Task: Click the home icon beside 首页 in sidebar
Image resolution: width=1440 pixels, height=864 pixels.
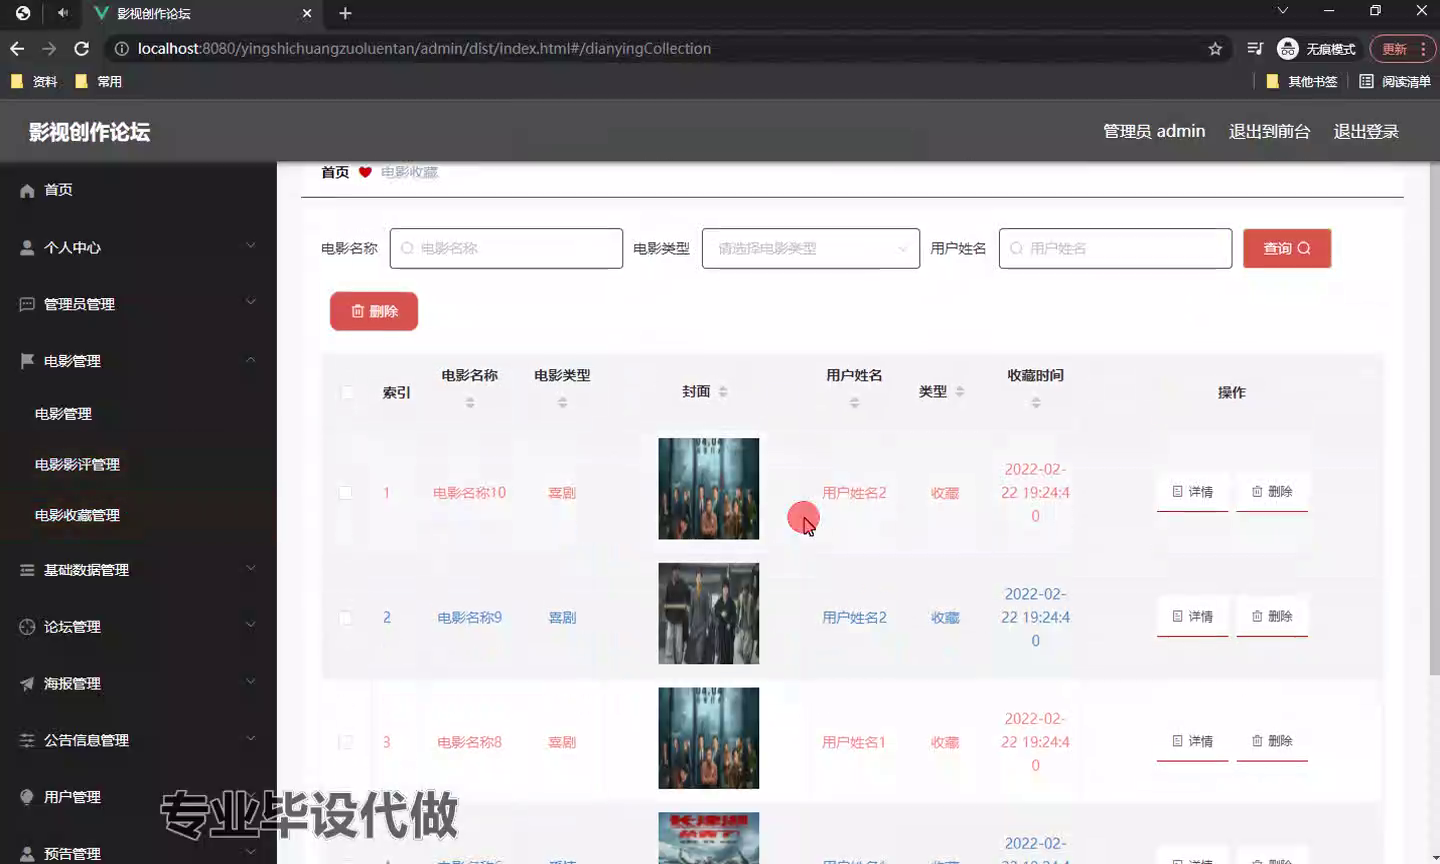Action: pos(27,191)
